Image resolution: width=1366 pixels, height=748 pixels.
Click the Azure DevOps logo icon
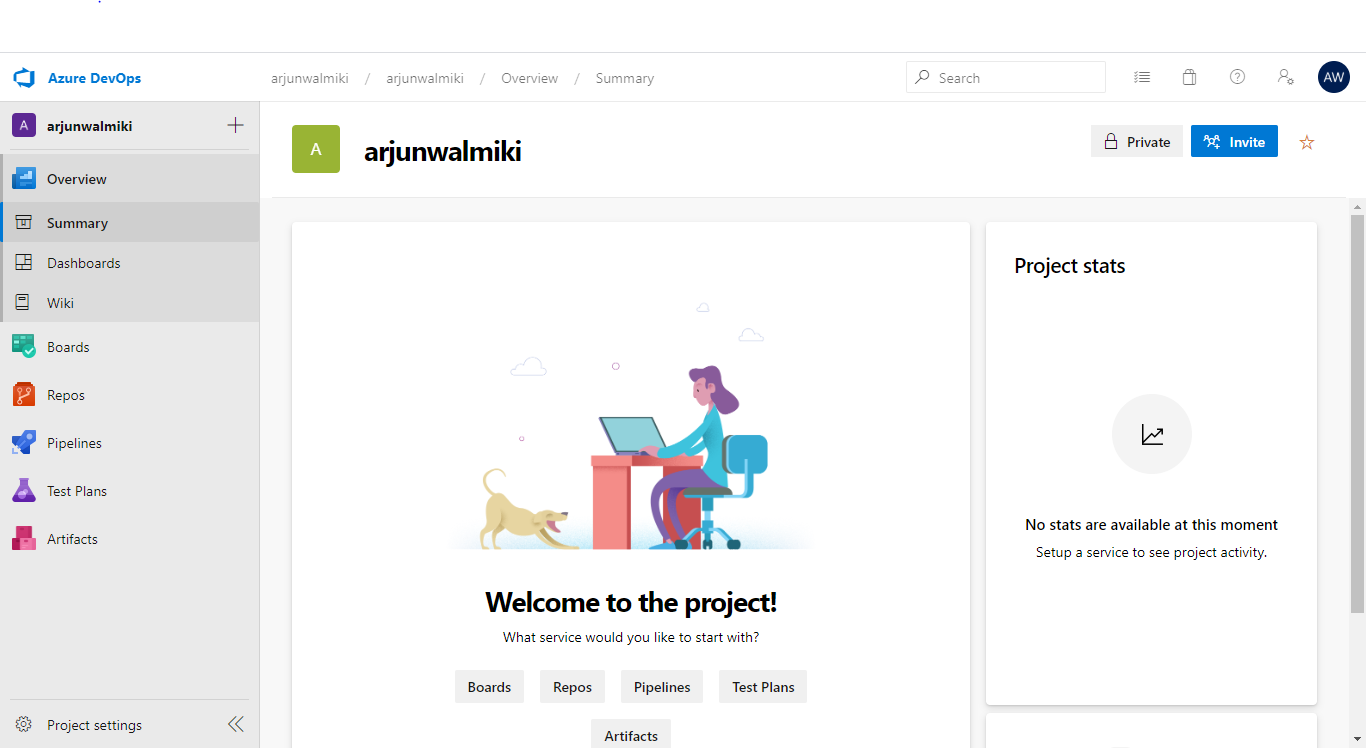click(x=24, y=78)
